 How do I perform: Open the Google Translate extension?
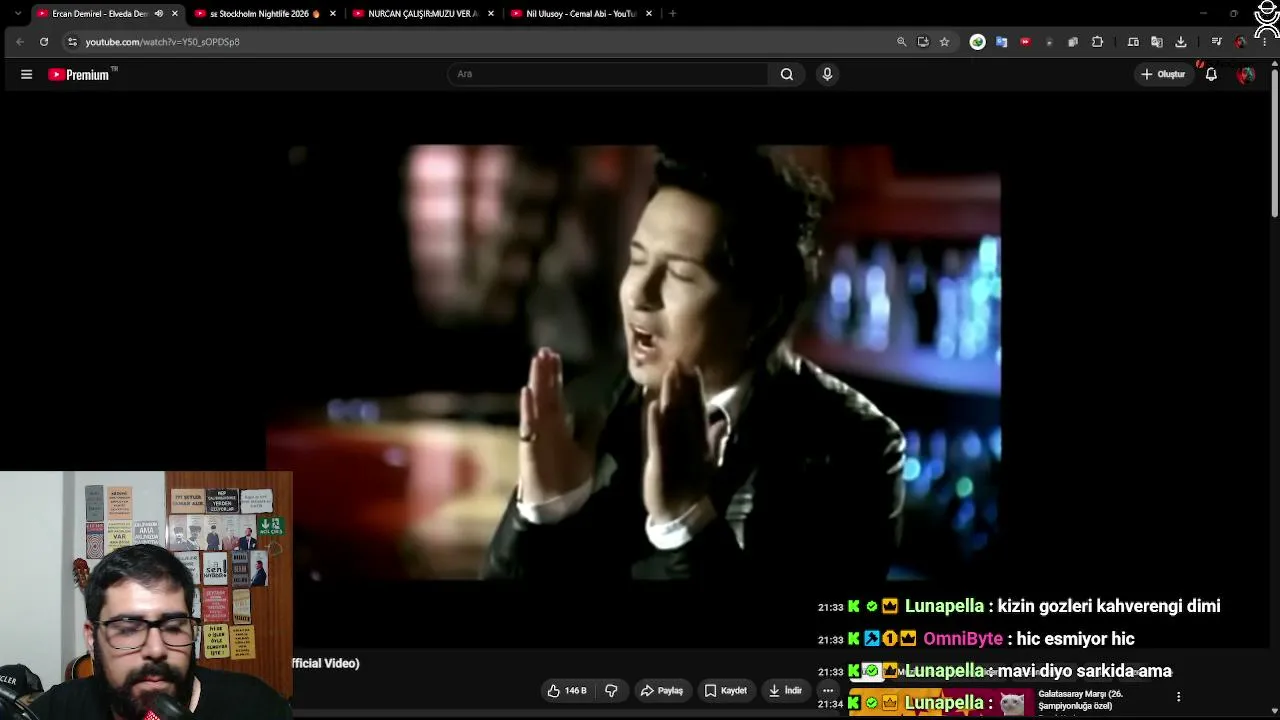click(x=1001, y=42)
